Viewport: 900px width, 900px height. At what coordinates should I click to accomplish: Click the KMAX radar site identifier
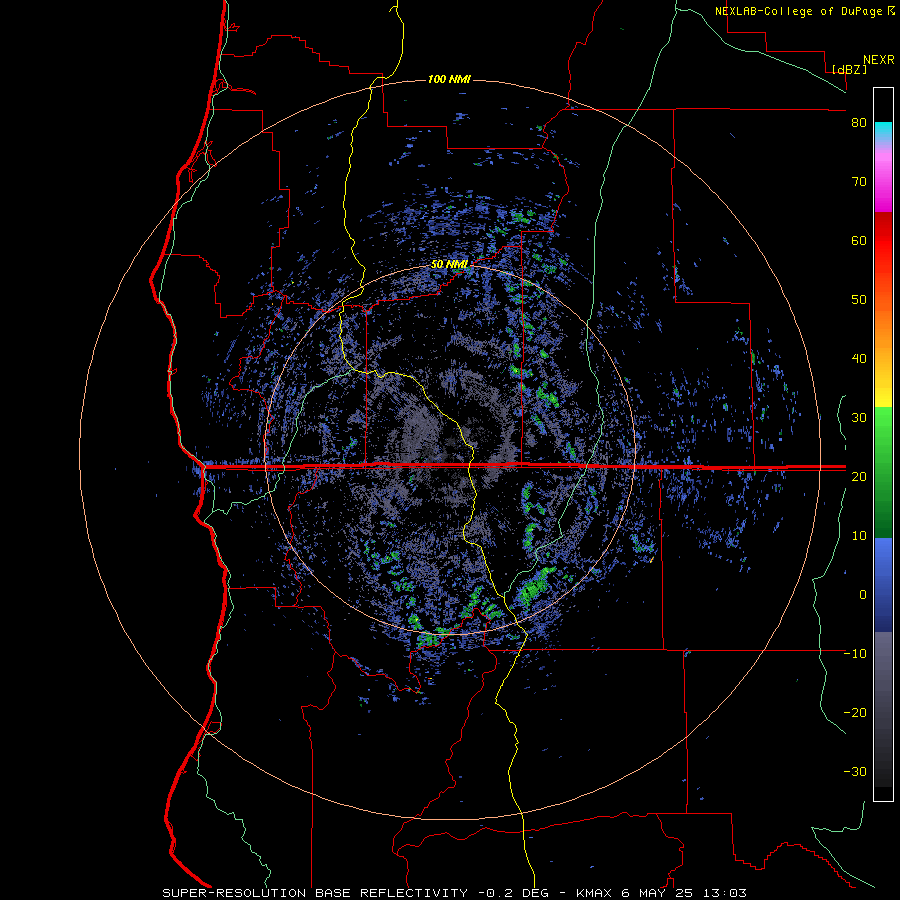click(x=594, y=893)
